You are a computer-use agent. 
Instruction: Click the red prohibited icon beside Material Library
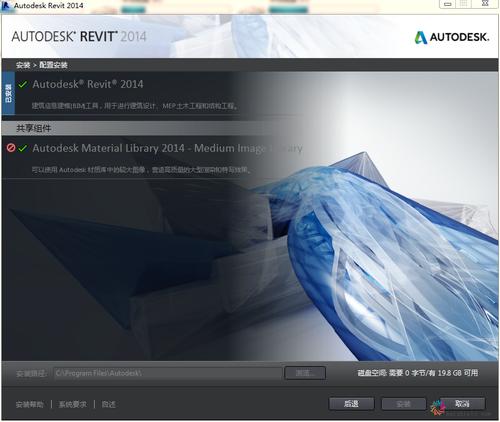[11, 148]
